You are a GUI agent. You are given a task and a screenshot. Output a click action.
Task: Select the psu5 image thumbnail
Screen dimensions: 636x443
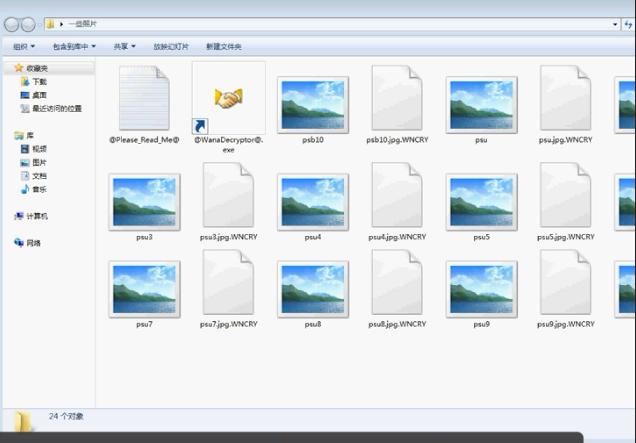click(481, 202)
